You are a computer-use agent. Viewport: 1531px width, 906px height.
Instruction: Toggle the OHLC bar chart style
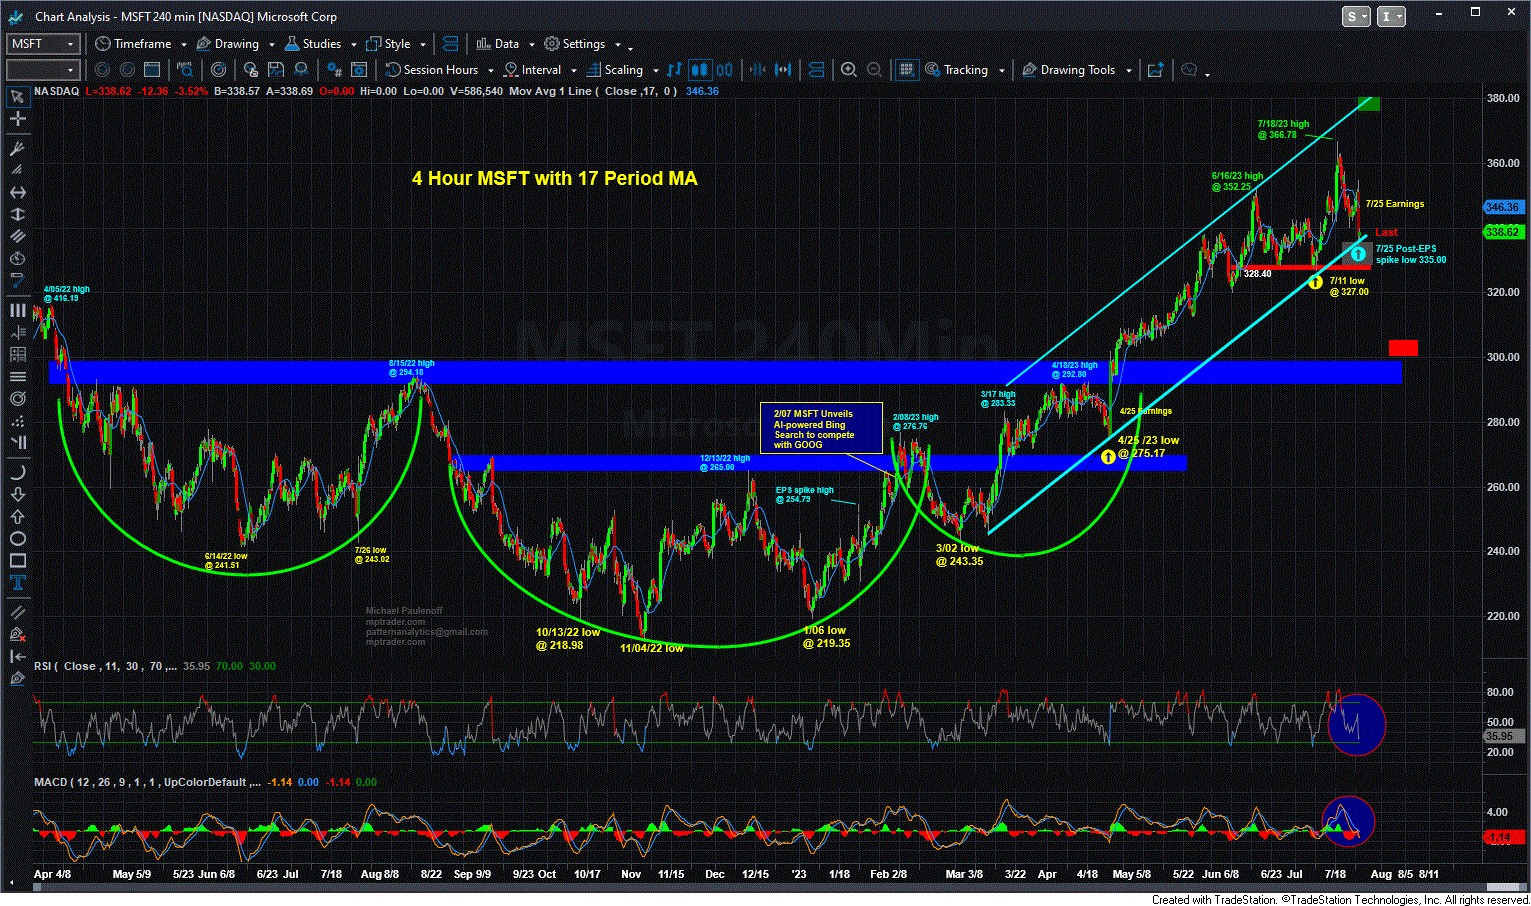[x=674, y=70]
